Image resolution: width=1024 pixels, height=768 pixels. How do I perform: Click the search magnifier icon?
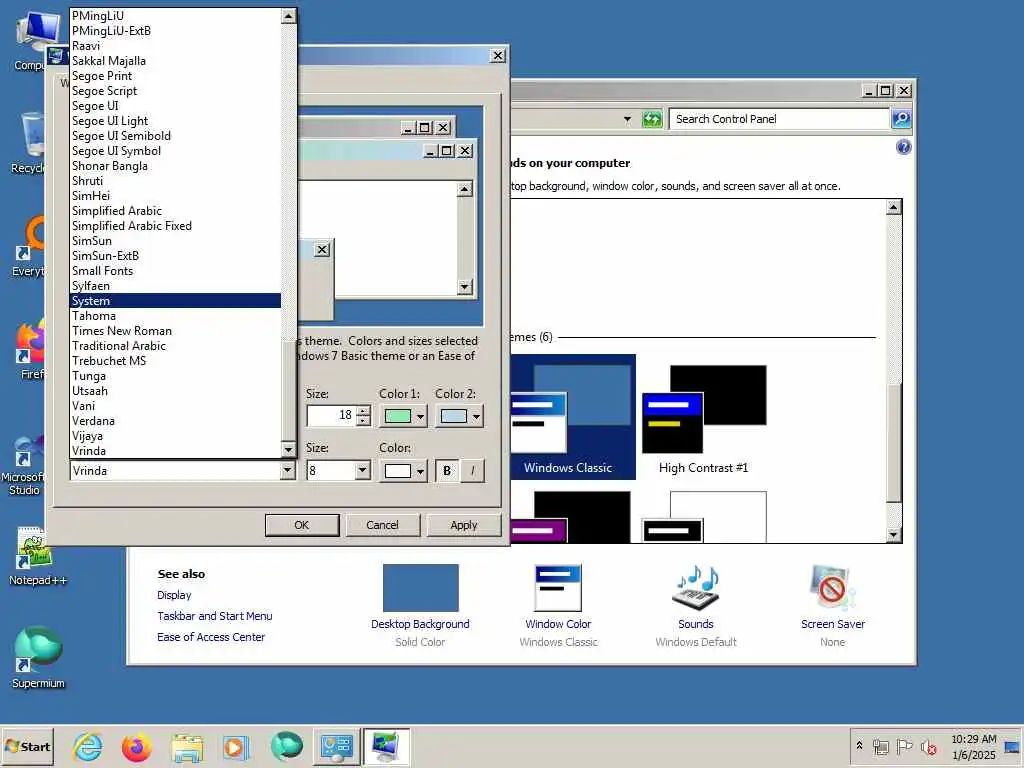tap(901, 119)
